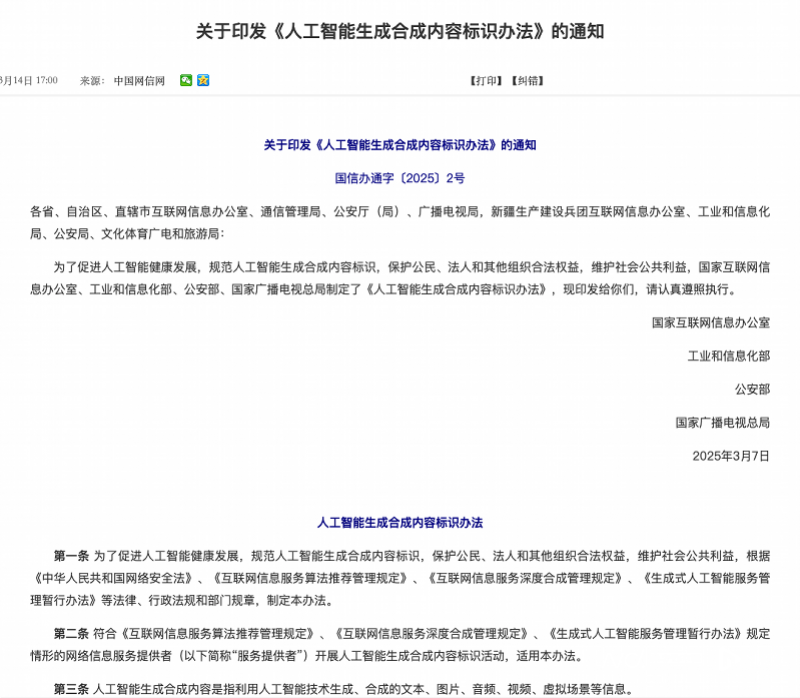
Task: Click the publication time 17:00 text
Action: (x=46, y=80)
